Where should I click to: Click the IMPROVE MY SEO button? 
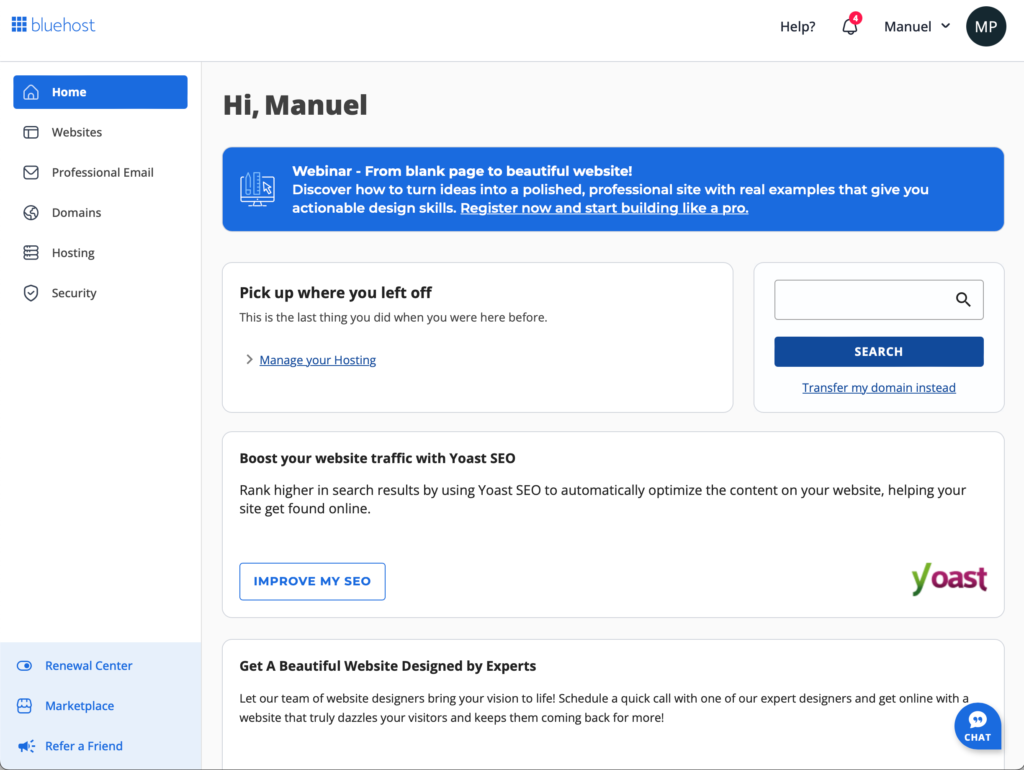[x=312, y=581]
